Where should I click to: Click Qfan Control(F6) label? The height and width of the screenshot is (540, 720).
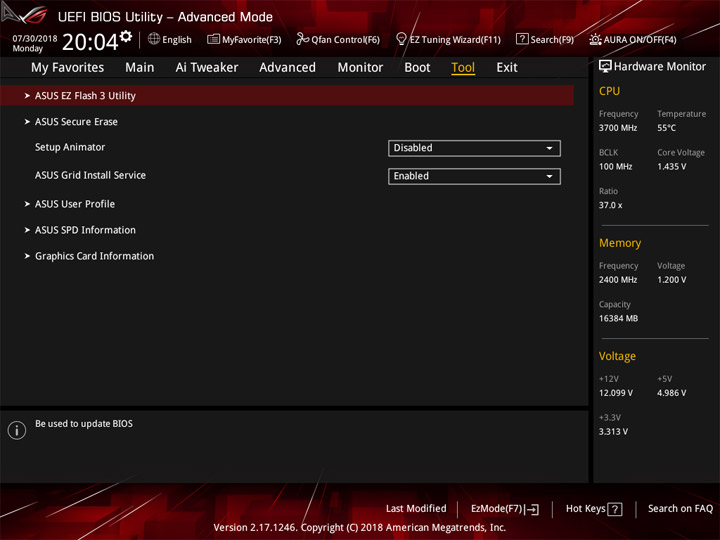point(345,39)
